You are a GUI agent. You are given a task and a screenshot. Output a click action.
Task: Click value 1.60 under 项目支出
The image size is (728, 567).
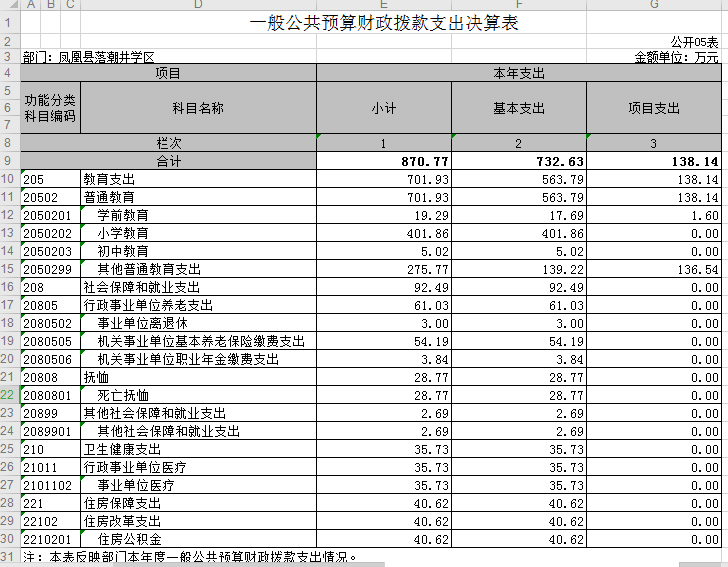[x=654, y=215]
